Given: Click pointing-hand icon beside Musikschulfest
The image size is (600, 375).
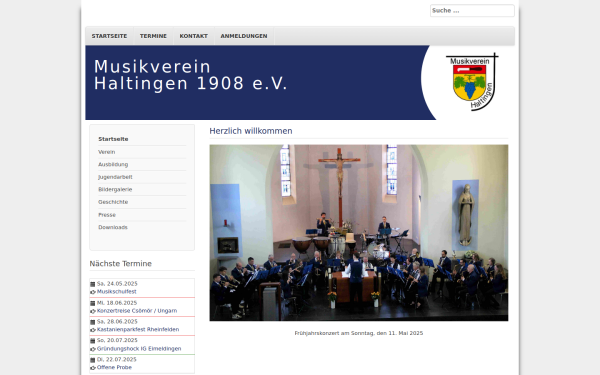Looking at the screenshot, I should pos(92,292).
